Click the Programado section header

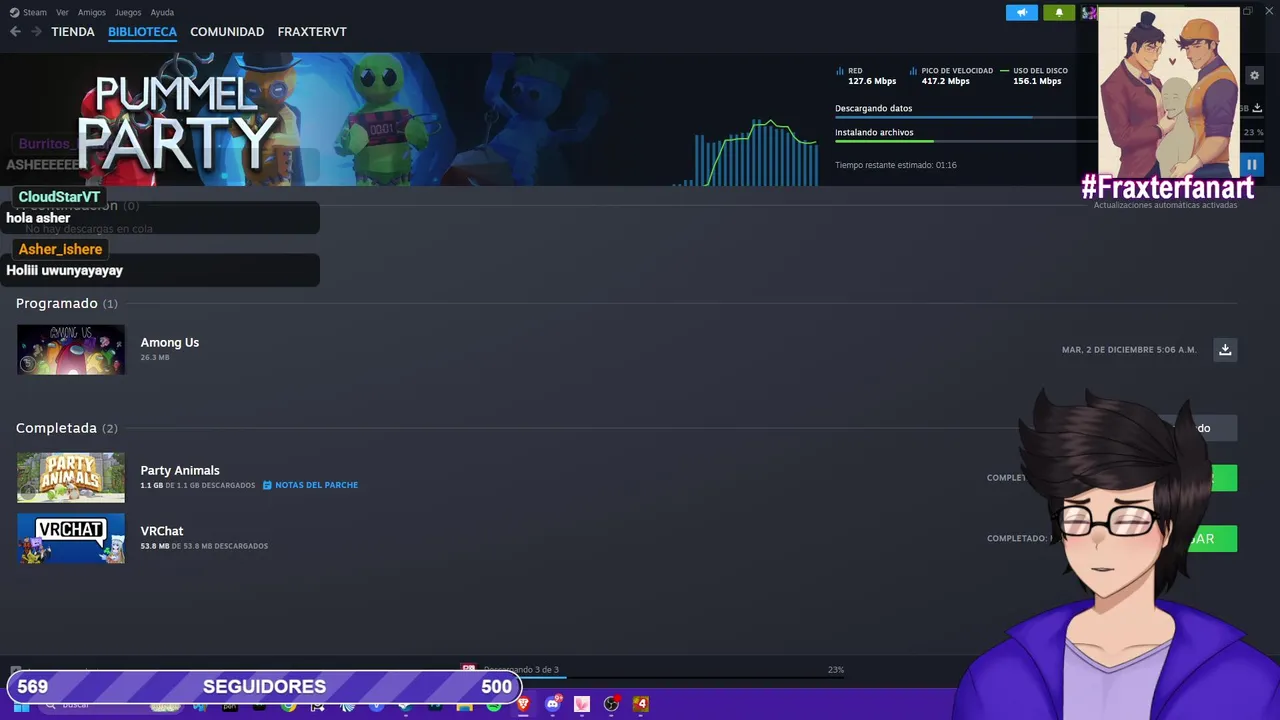66,303
